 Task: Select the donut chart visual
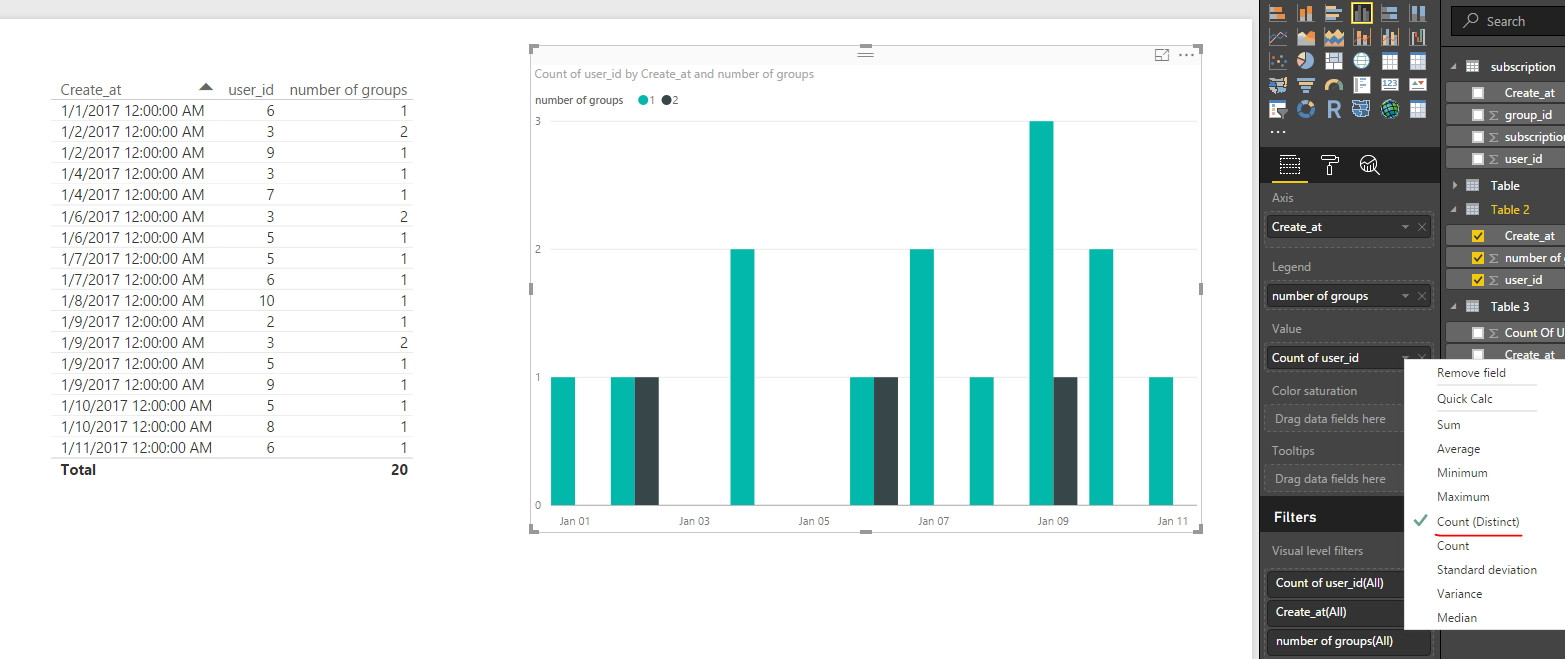pos(1305,109)
